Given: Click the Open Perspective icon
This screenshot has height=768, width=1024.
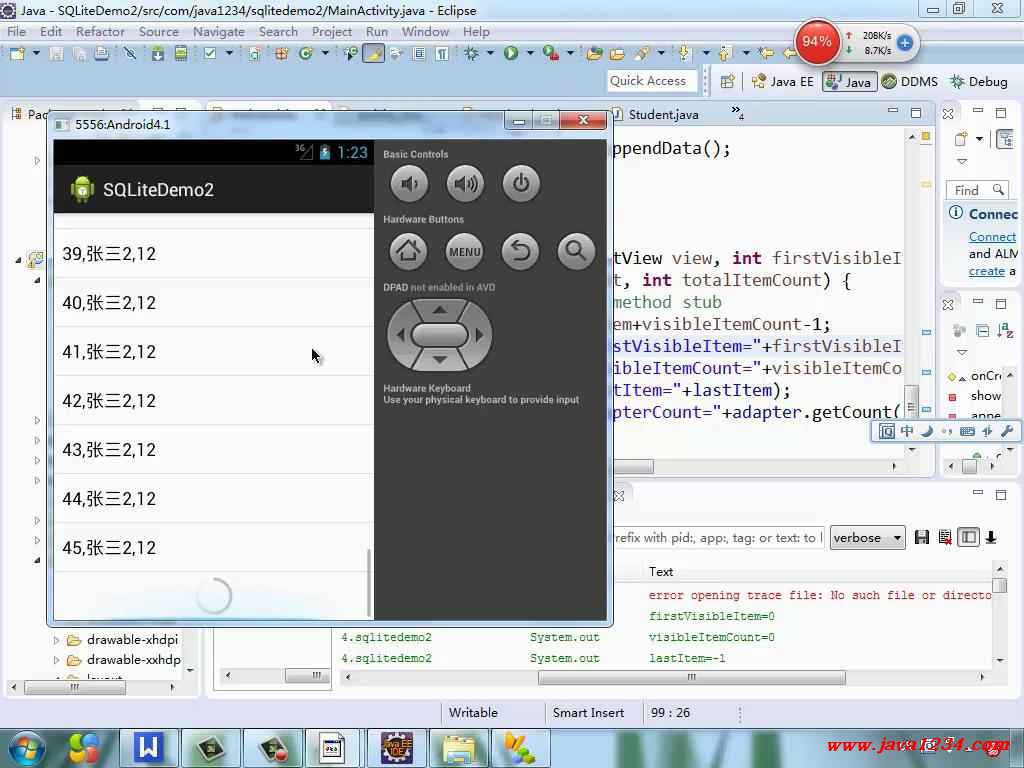Looking at the screenshot, I should 728,82.
